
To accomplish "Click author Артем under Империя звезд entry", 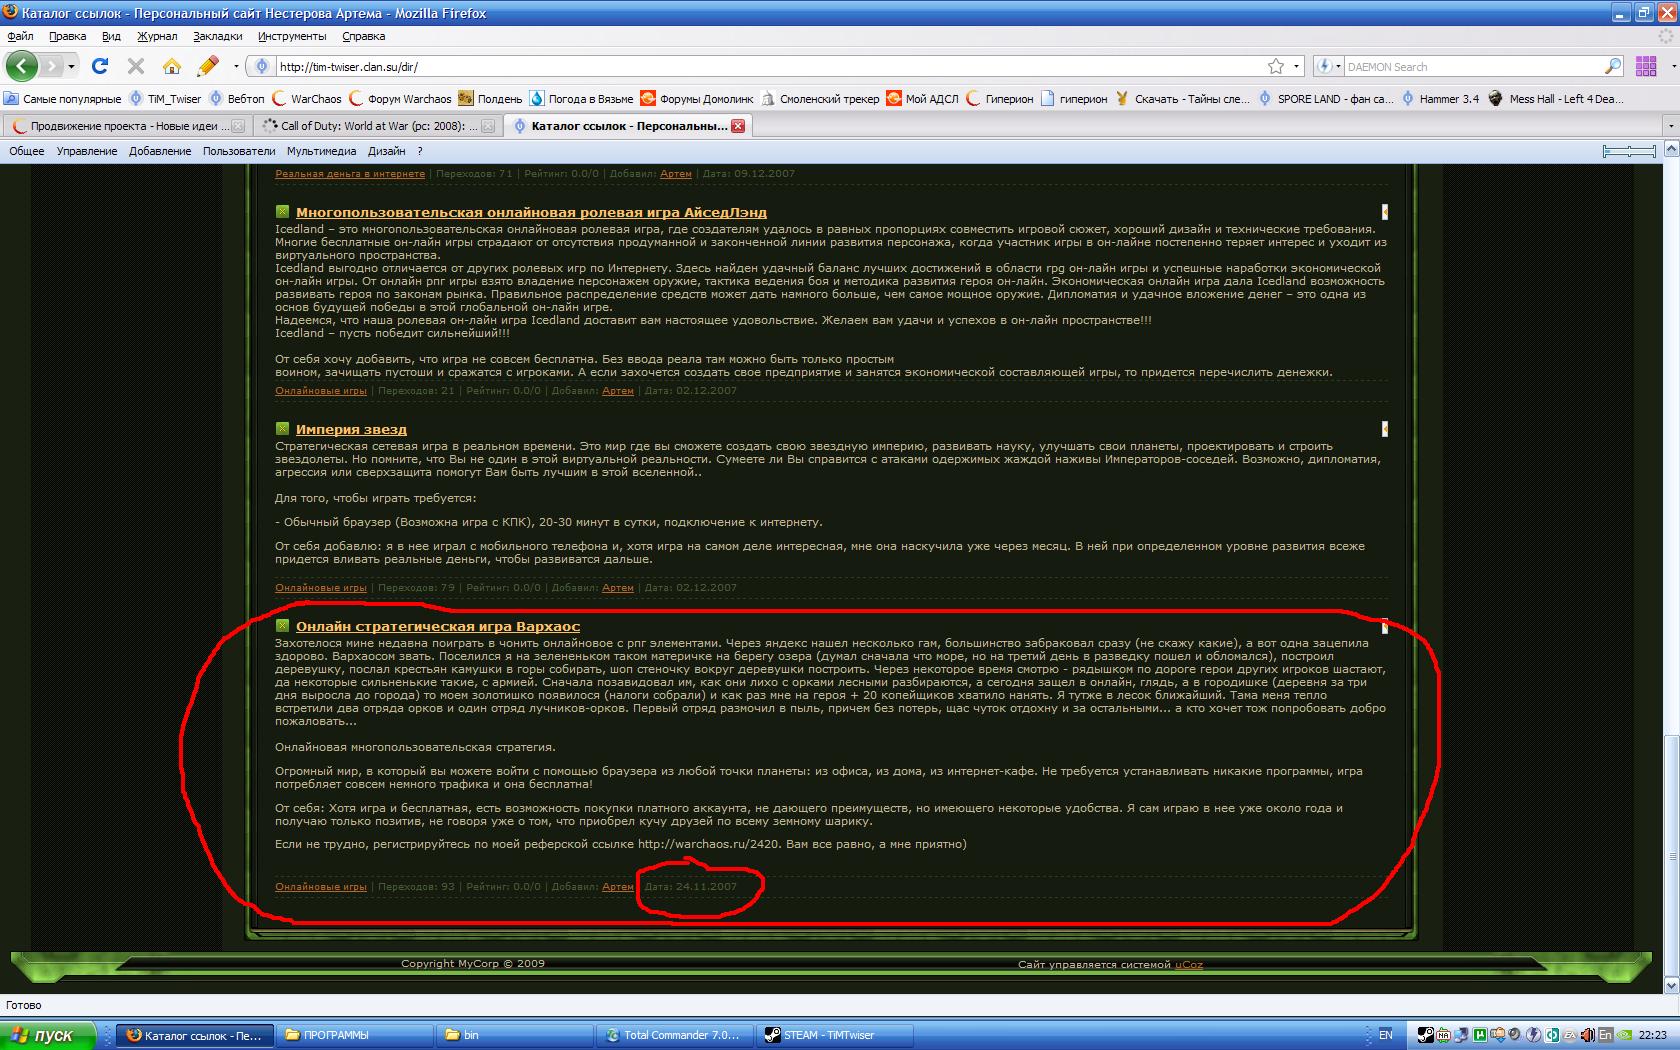I will [x=618, y=588].
